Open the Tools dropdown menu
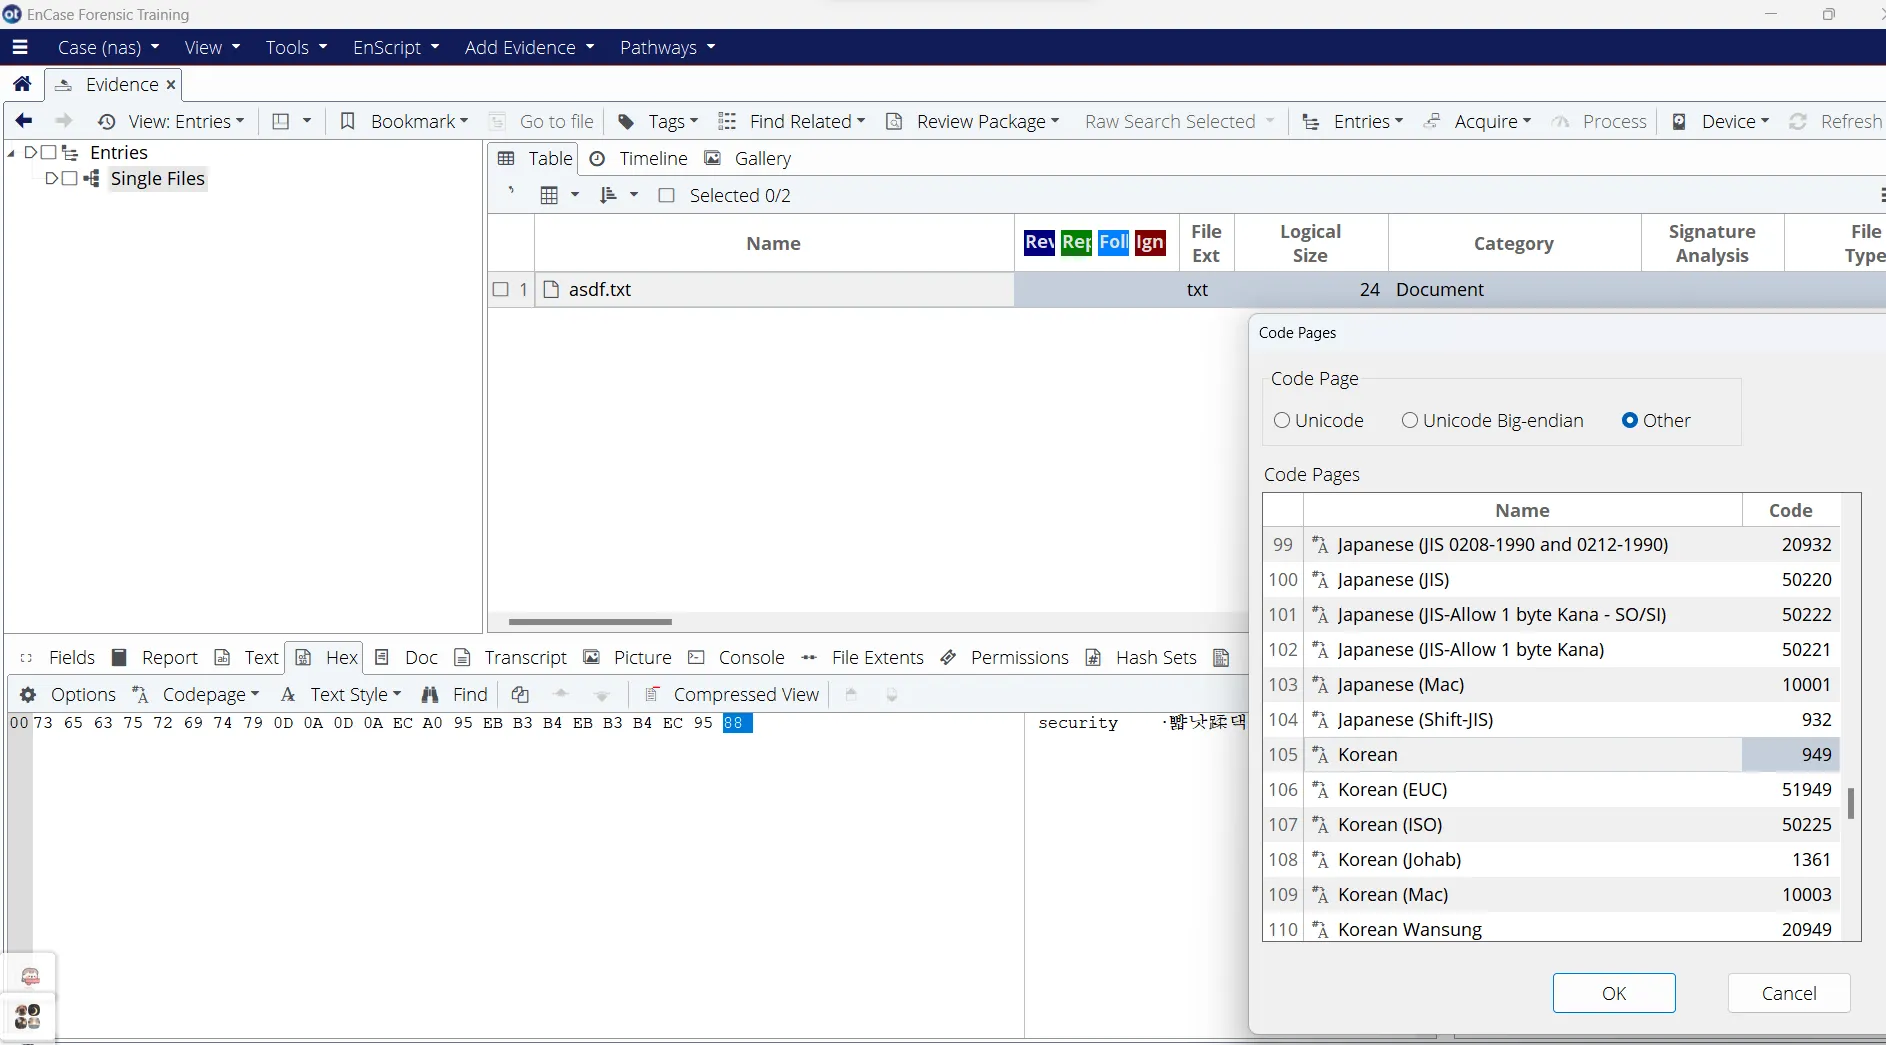The image size is (1886, 1045). point(296,47)
